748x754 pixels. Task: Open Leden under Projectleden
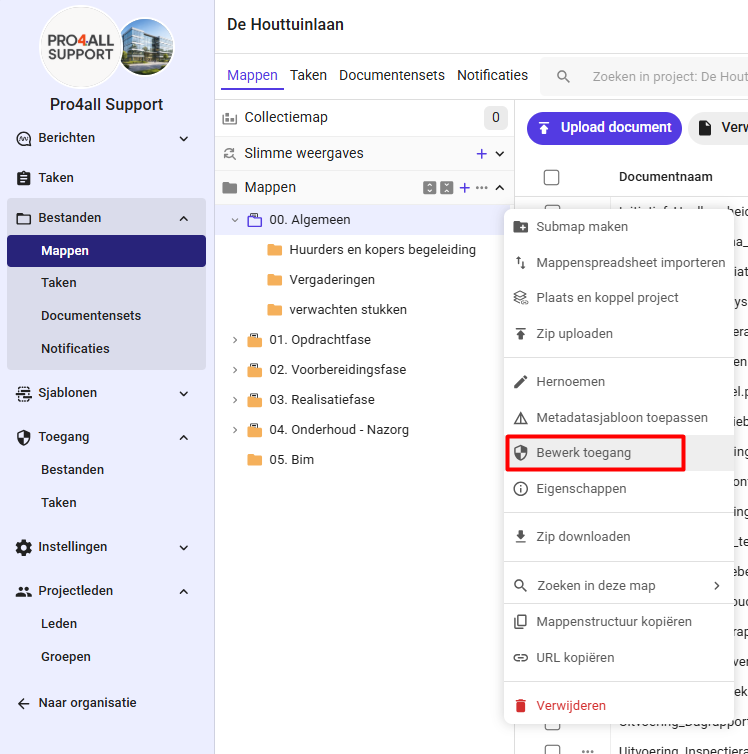click(x=59, y=624)
